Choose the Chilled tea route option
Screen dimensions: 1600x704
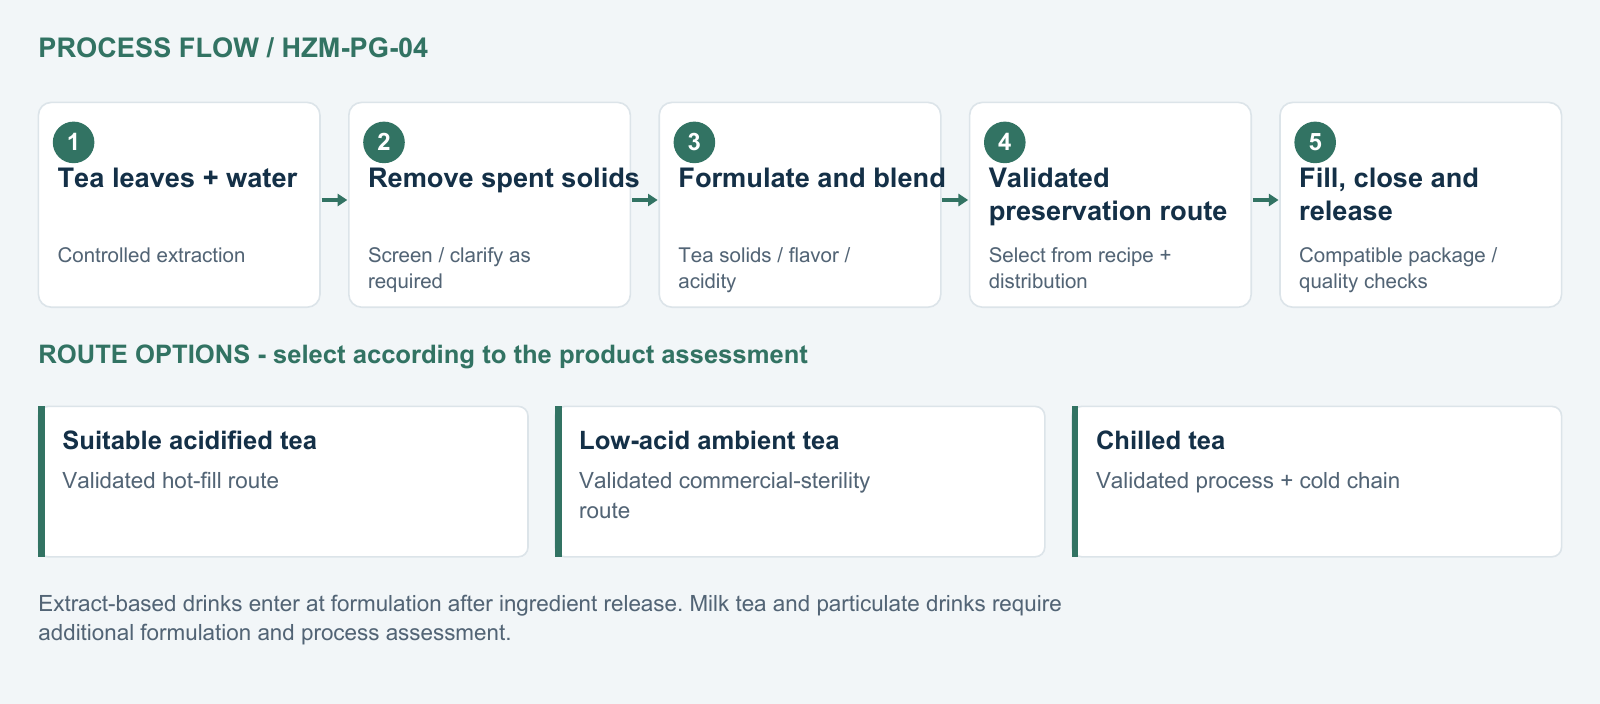click(x=1317, y=481)
